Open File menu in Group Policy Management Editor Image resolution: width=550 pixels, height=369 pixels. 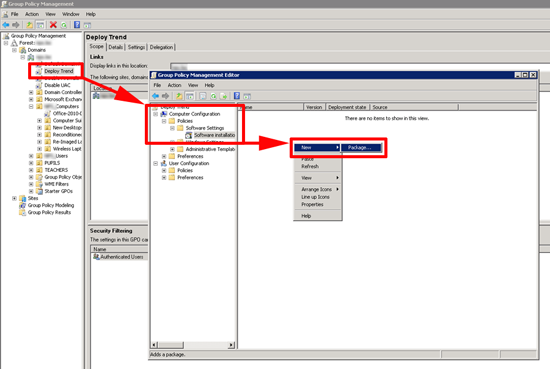point(157,85)
